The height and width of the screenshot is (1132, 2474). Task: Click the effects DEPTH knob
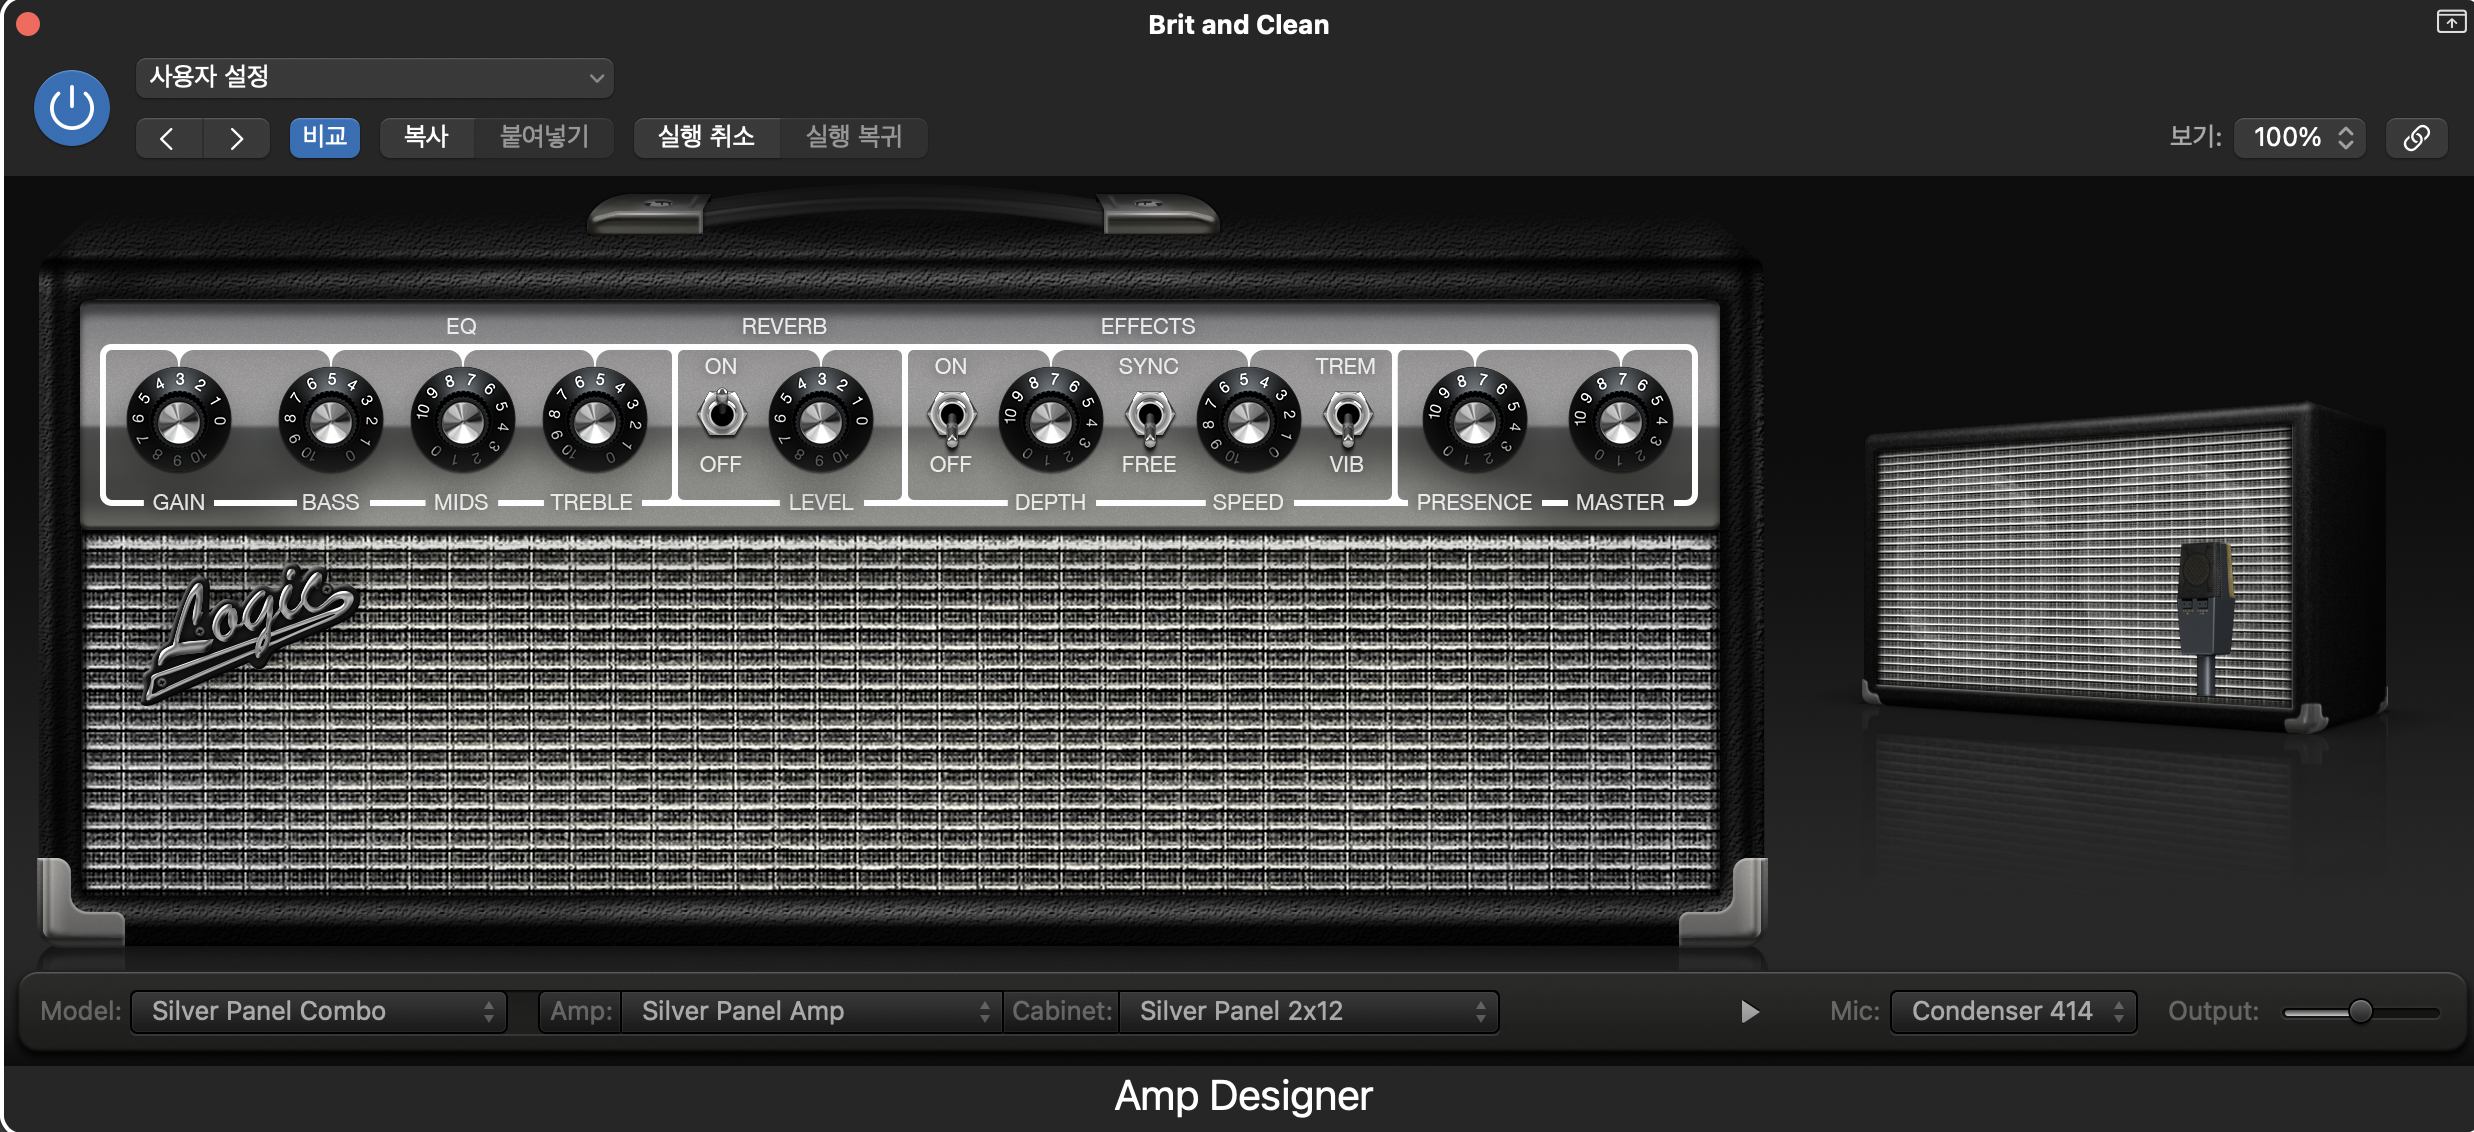point(1050,422)
